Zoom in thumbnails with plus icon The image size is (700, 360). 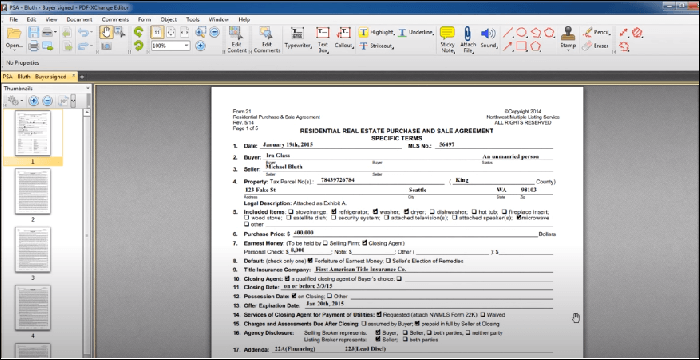click(33, 101)
